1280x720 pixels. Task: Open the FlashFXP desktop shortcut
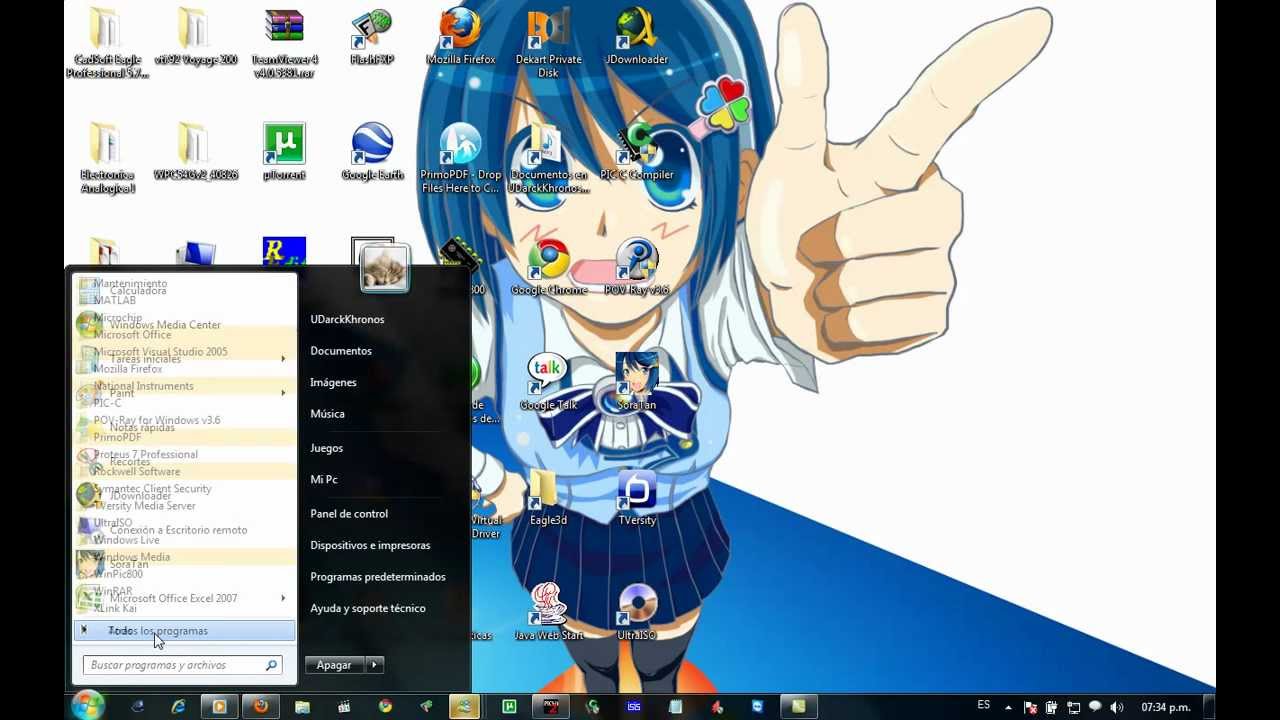coord(372,38)
